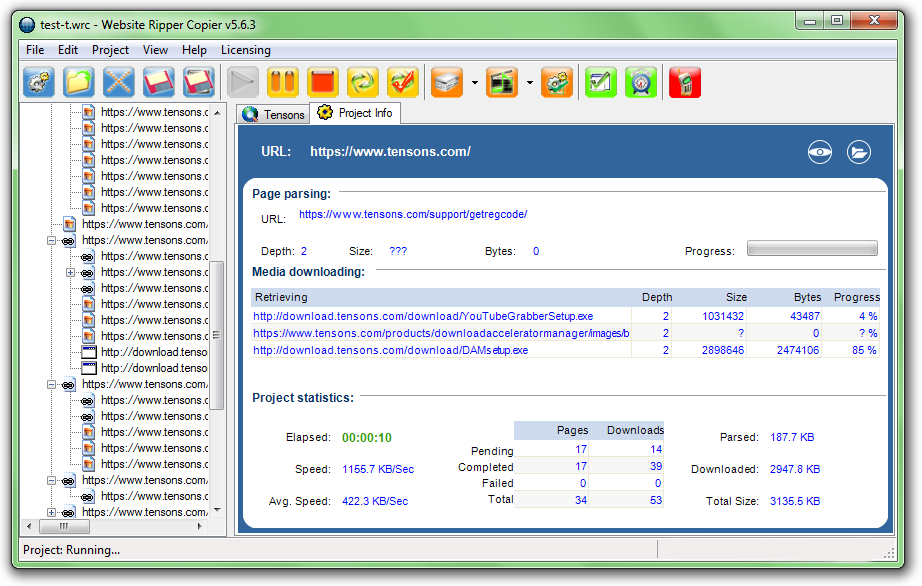Screen dimensions: 922x586
Task: Open dropdown arrow beside the film clapper icon
Action: 530,82
